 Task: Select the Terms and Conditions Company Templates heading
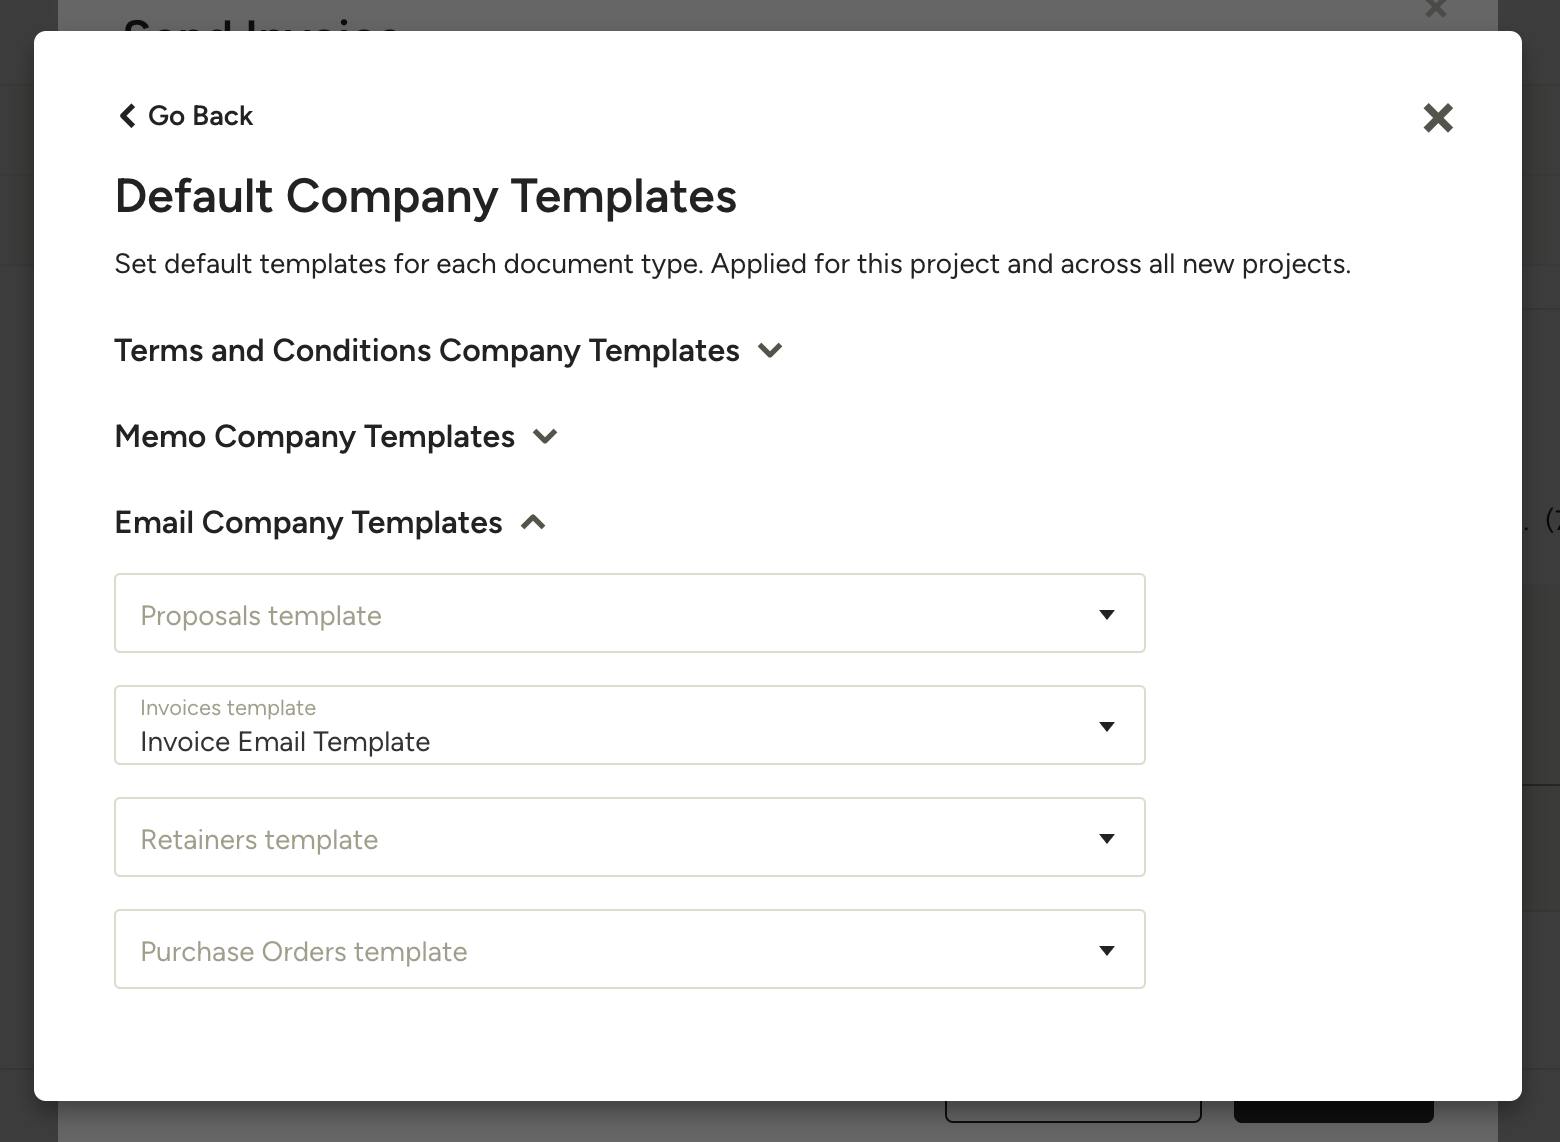pos(426,351)
